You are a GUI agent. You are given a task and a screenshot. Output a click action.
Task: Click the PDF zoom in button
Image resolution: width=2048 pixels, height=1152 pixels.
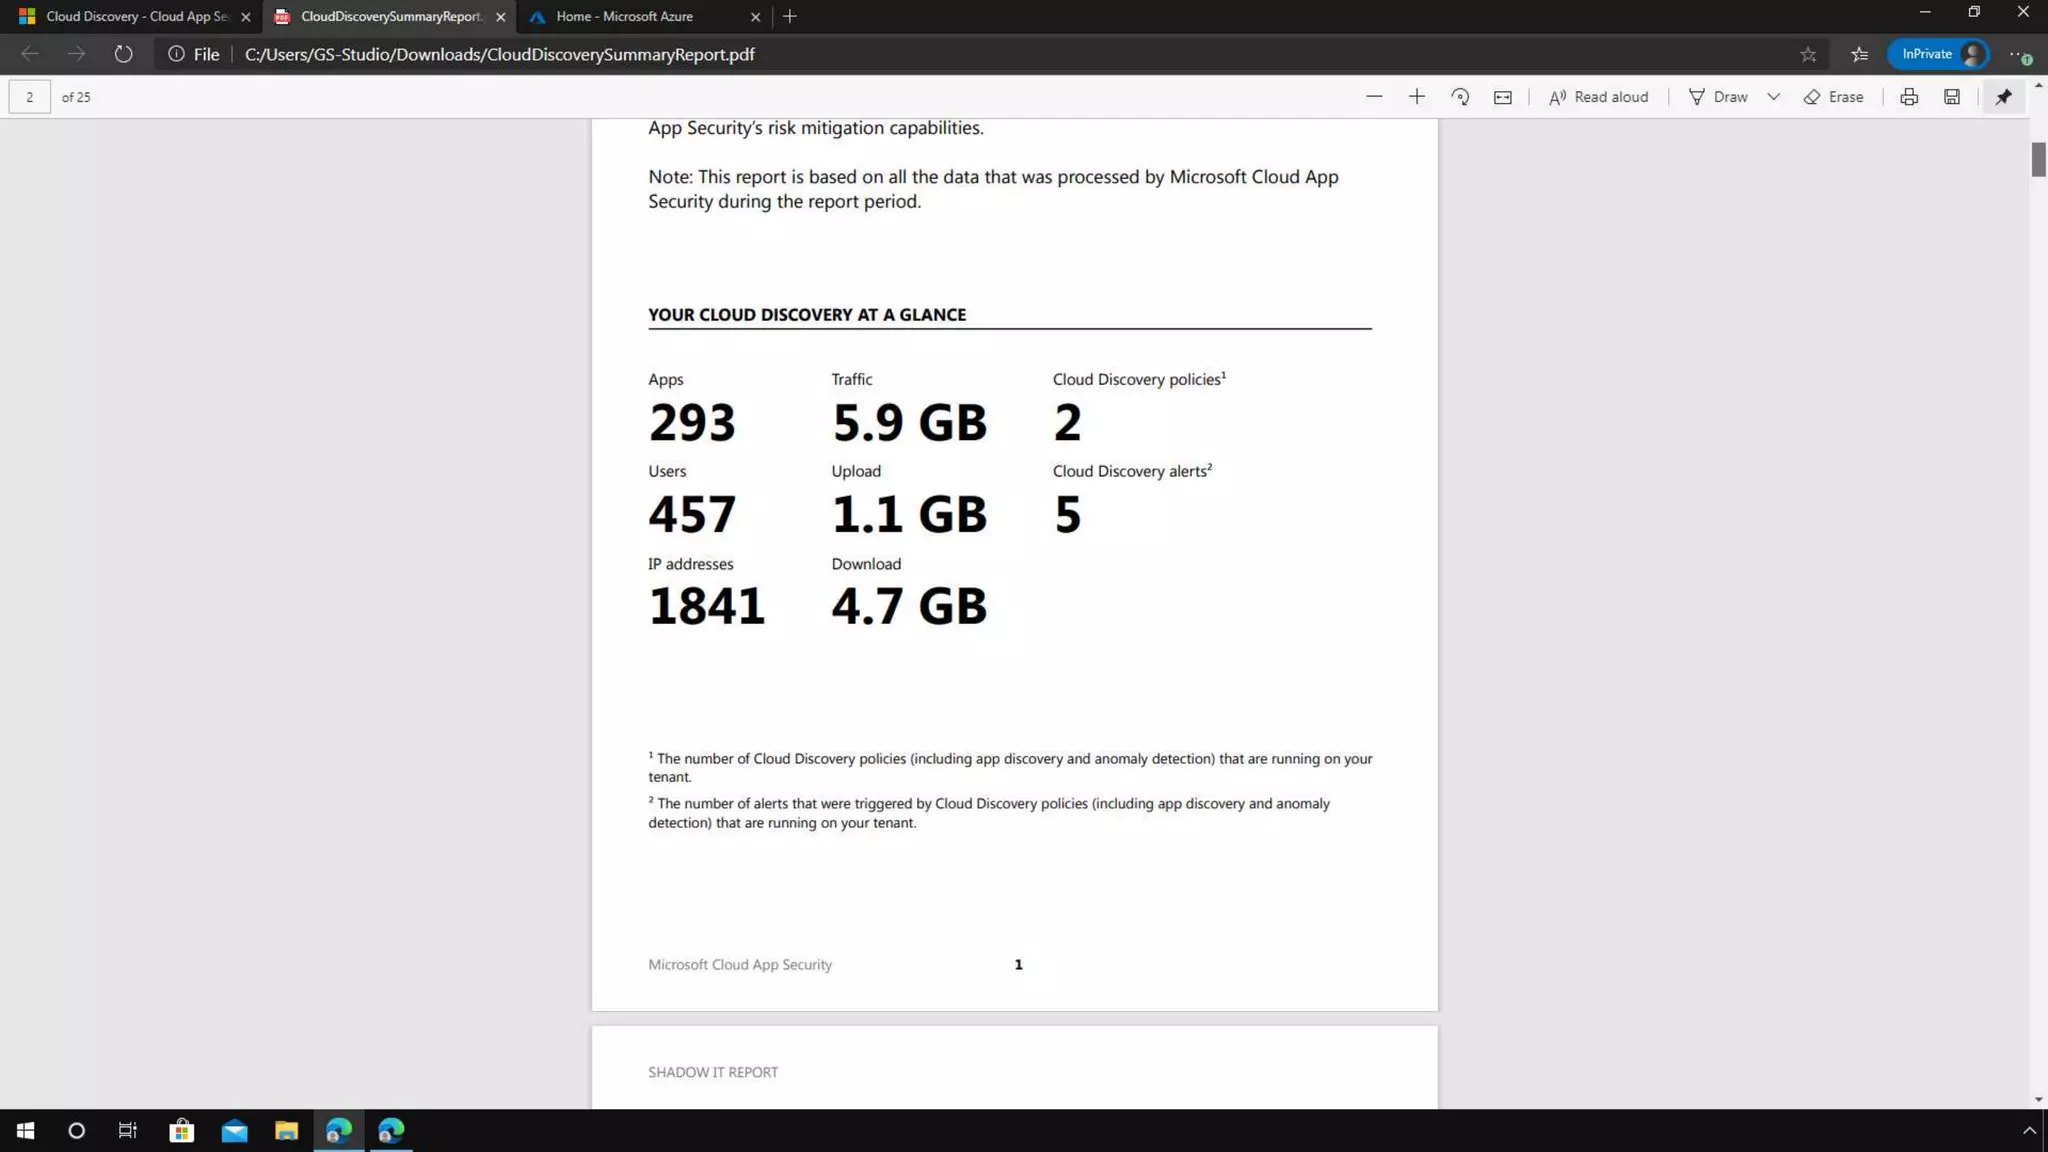click(1417, 97)
